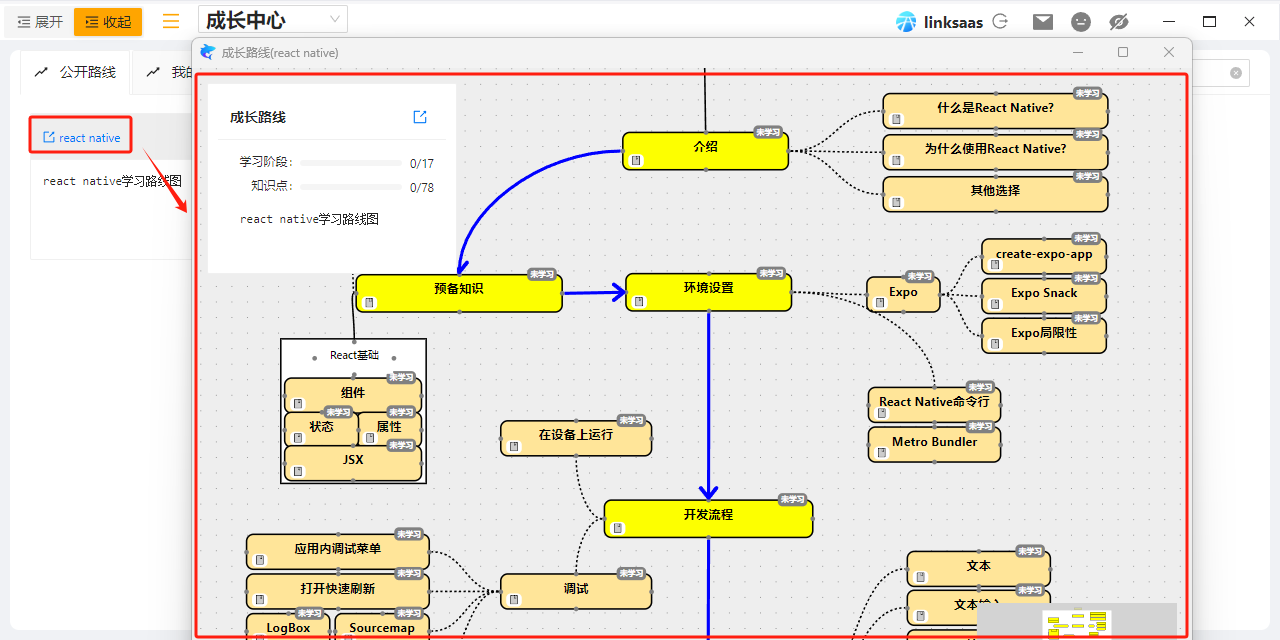Click the open-external icon beside 成长路线

coord(420,117)
